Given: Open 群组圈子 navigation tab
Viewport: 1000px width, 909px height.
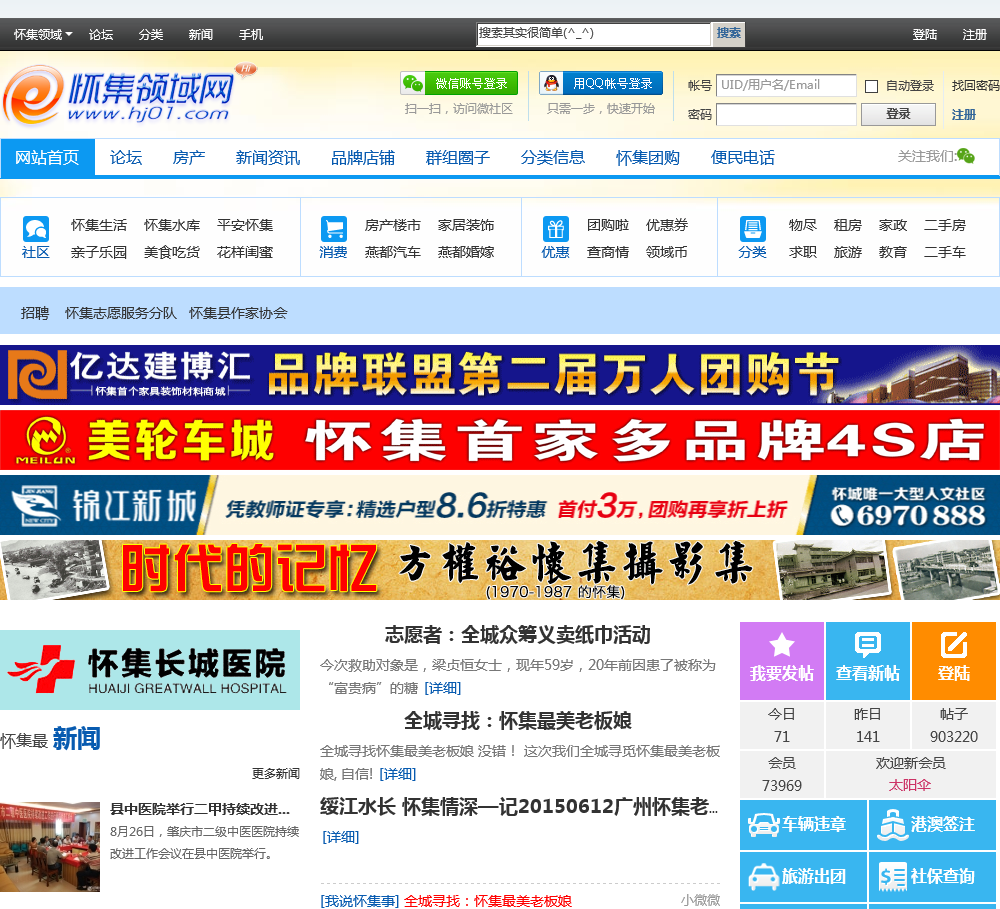Looking at the screenshot, I should tap(458, 157).
